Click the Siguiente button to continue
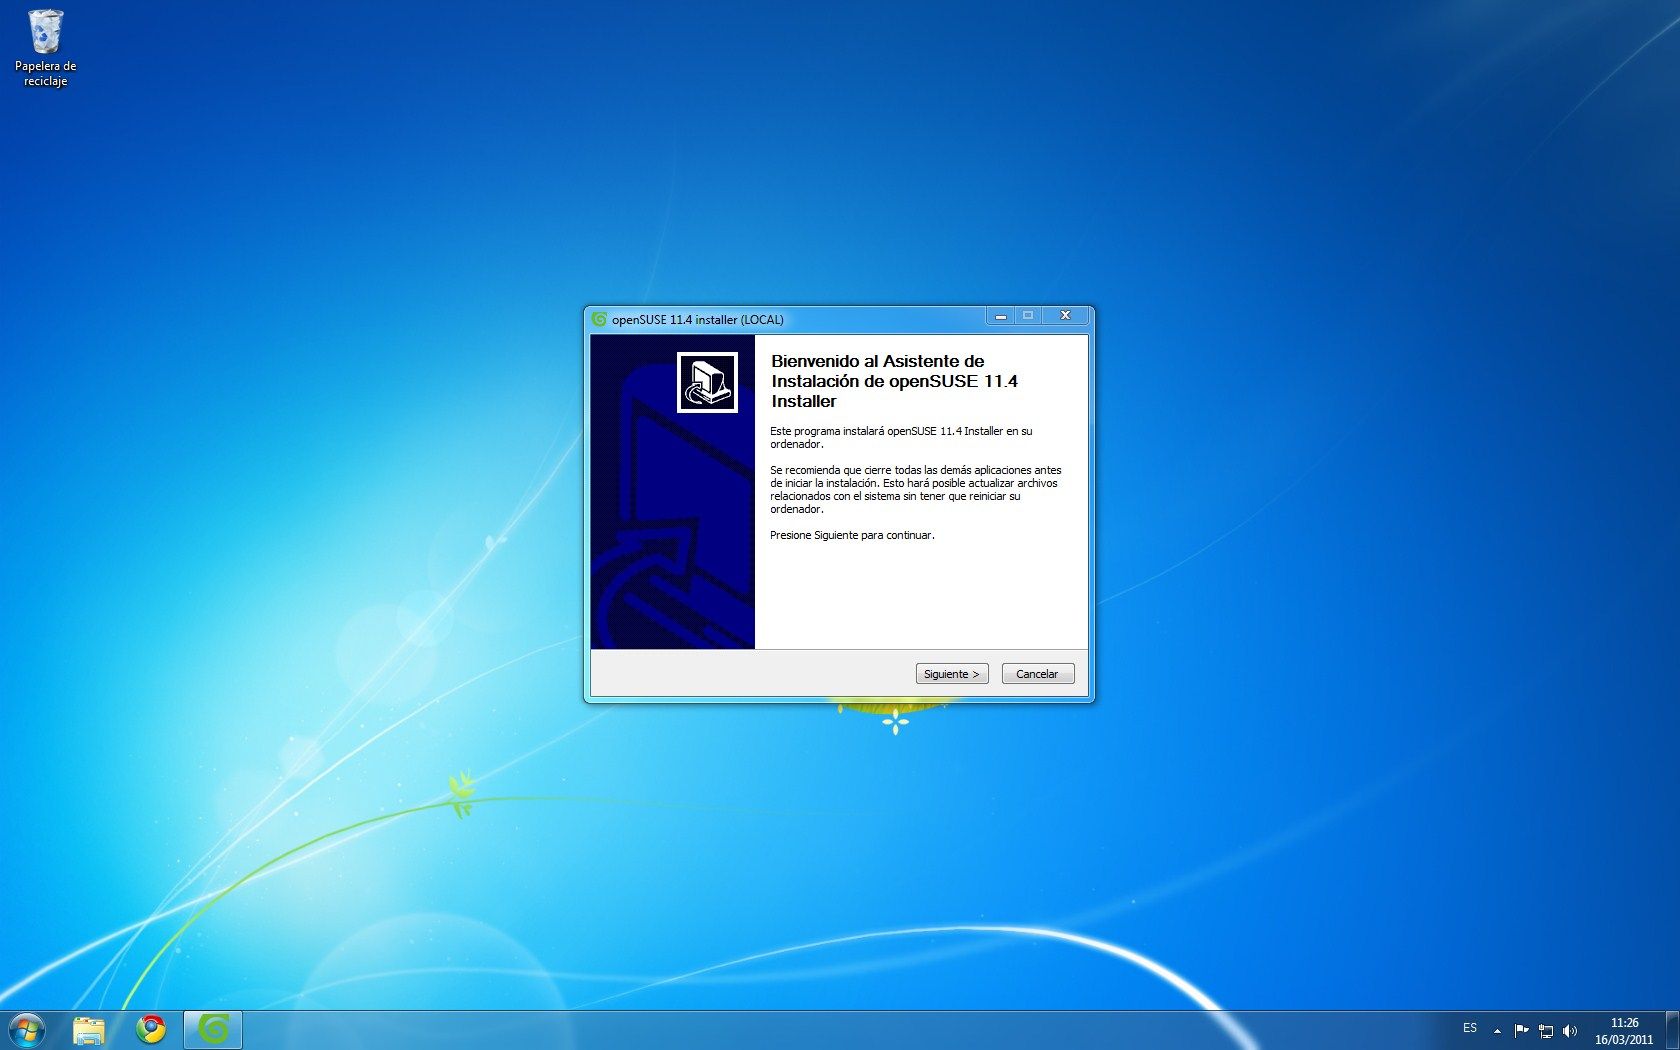Viewport: 1680px width, 1050px height. point(952,674)
